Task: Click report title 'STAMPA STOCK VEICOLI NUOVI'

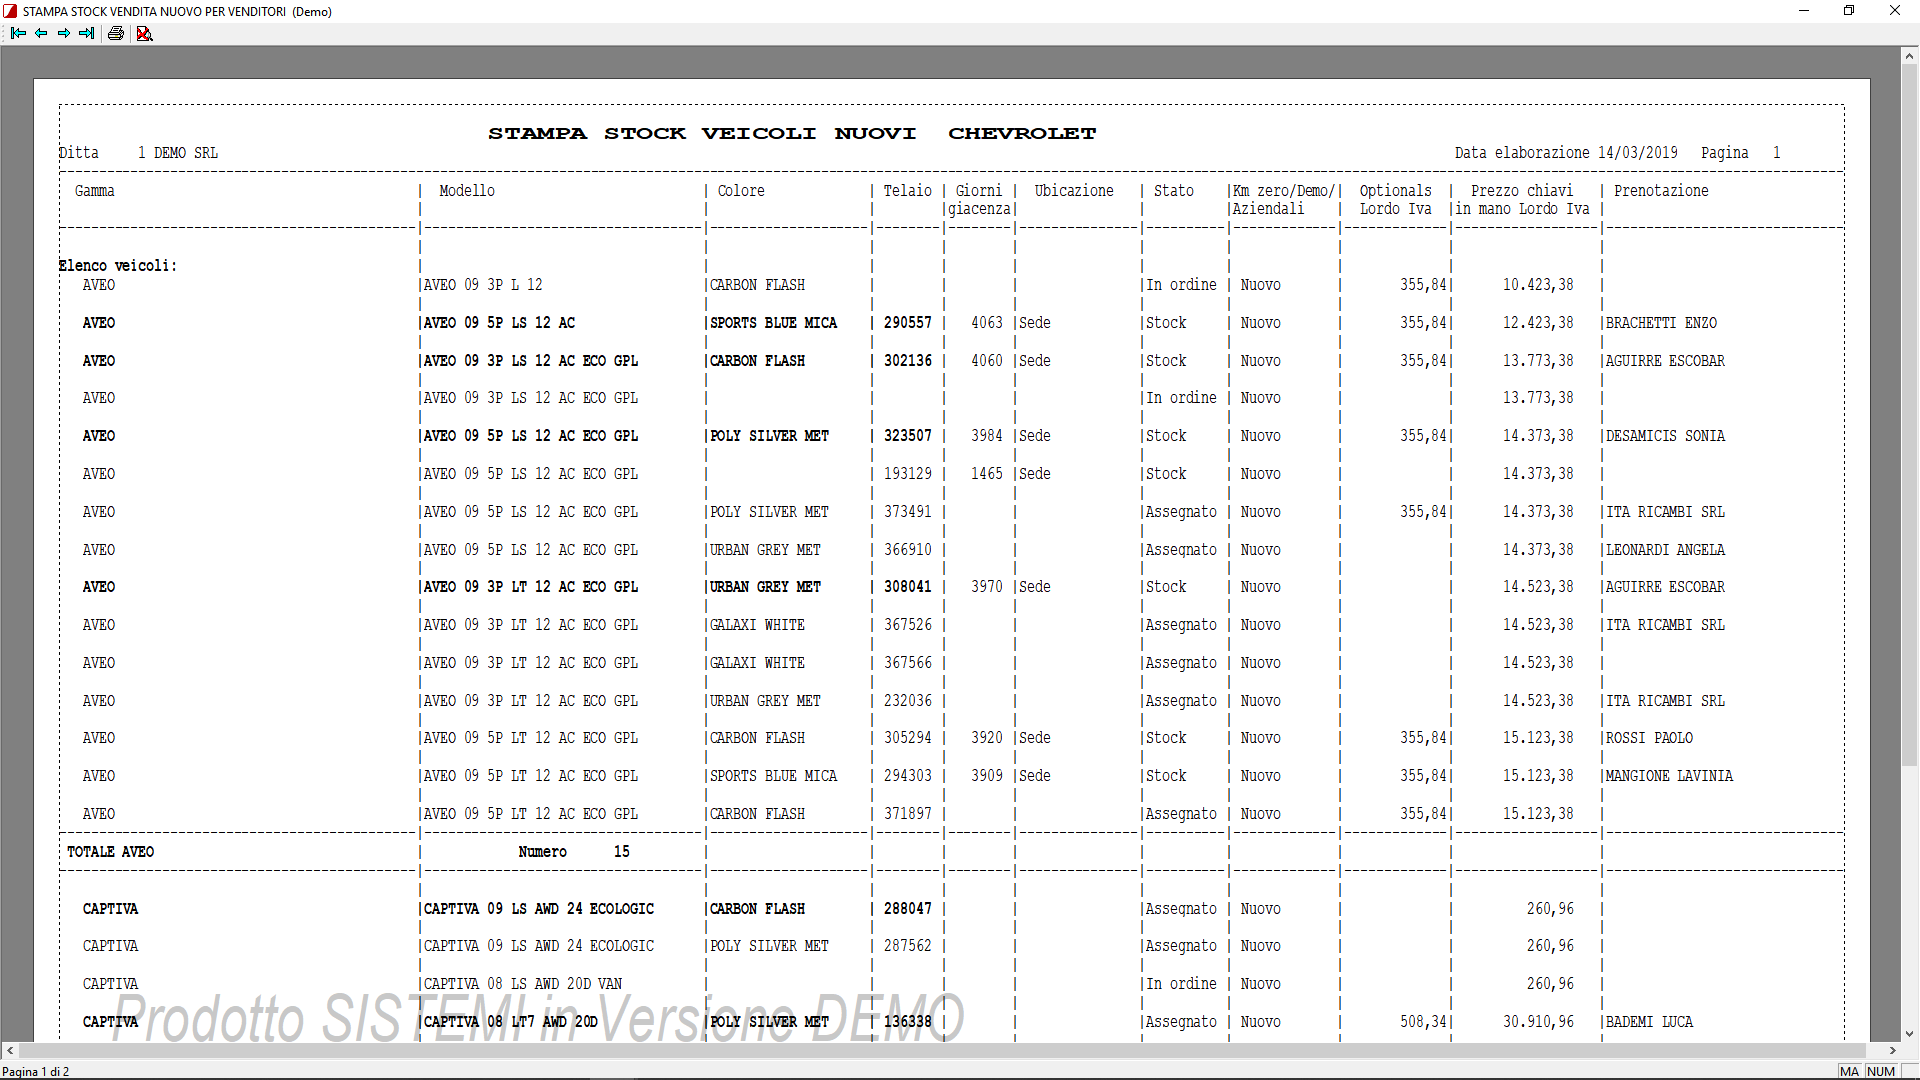Action: click(x=702, y=133)
